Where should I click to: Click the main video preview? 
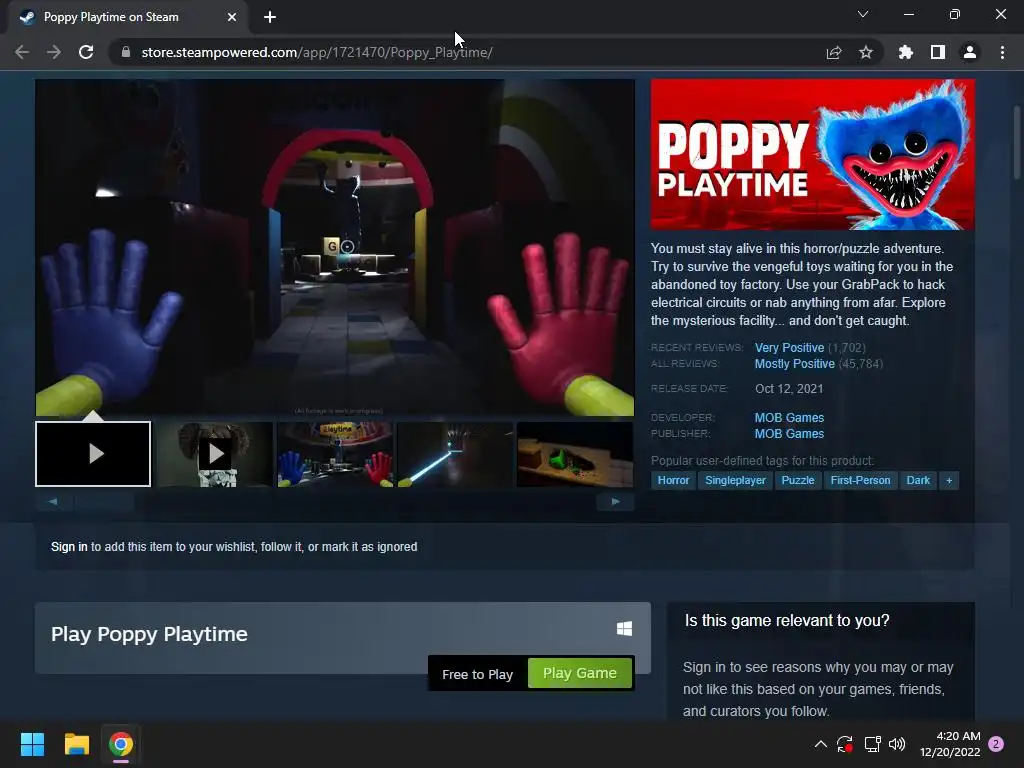point(335,248)
